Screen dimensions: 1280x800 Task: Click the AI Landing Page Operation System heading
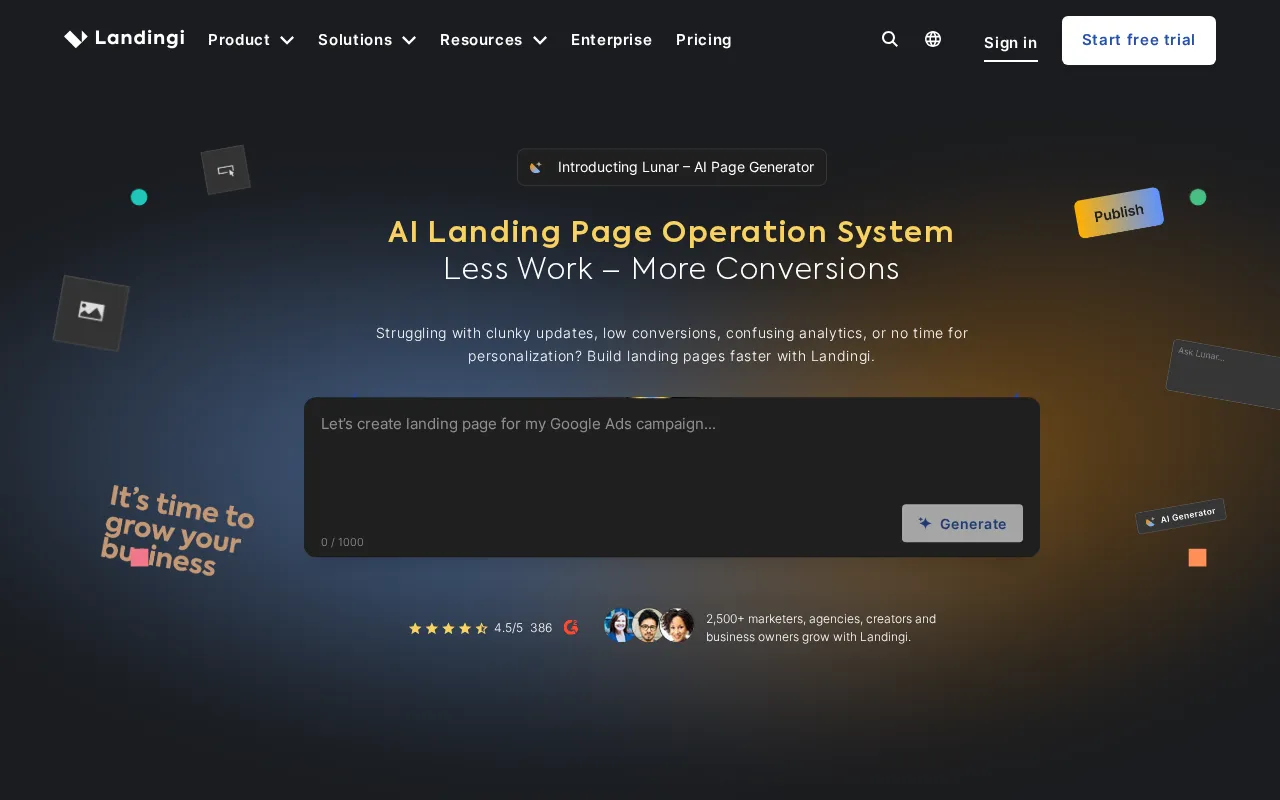671,232
